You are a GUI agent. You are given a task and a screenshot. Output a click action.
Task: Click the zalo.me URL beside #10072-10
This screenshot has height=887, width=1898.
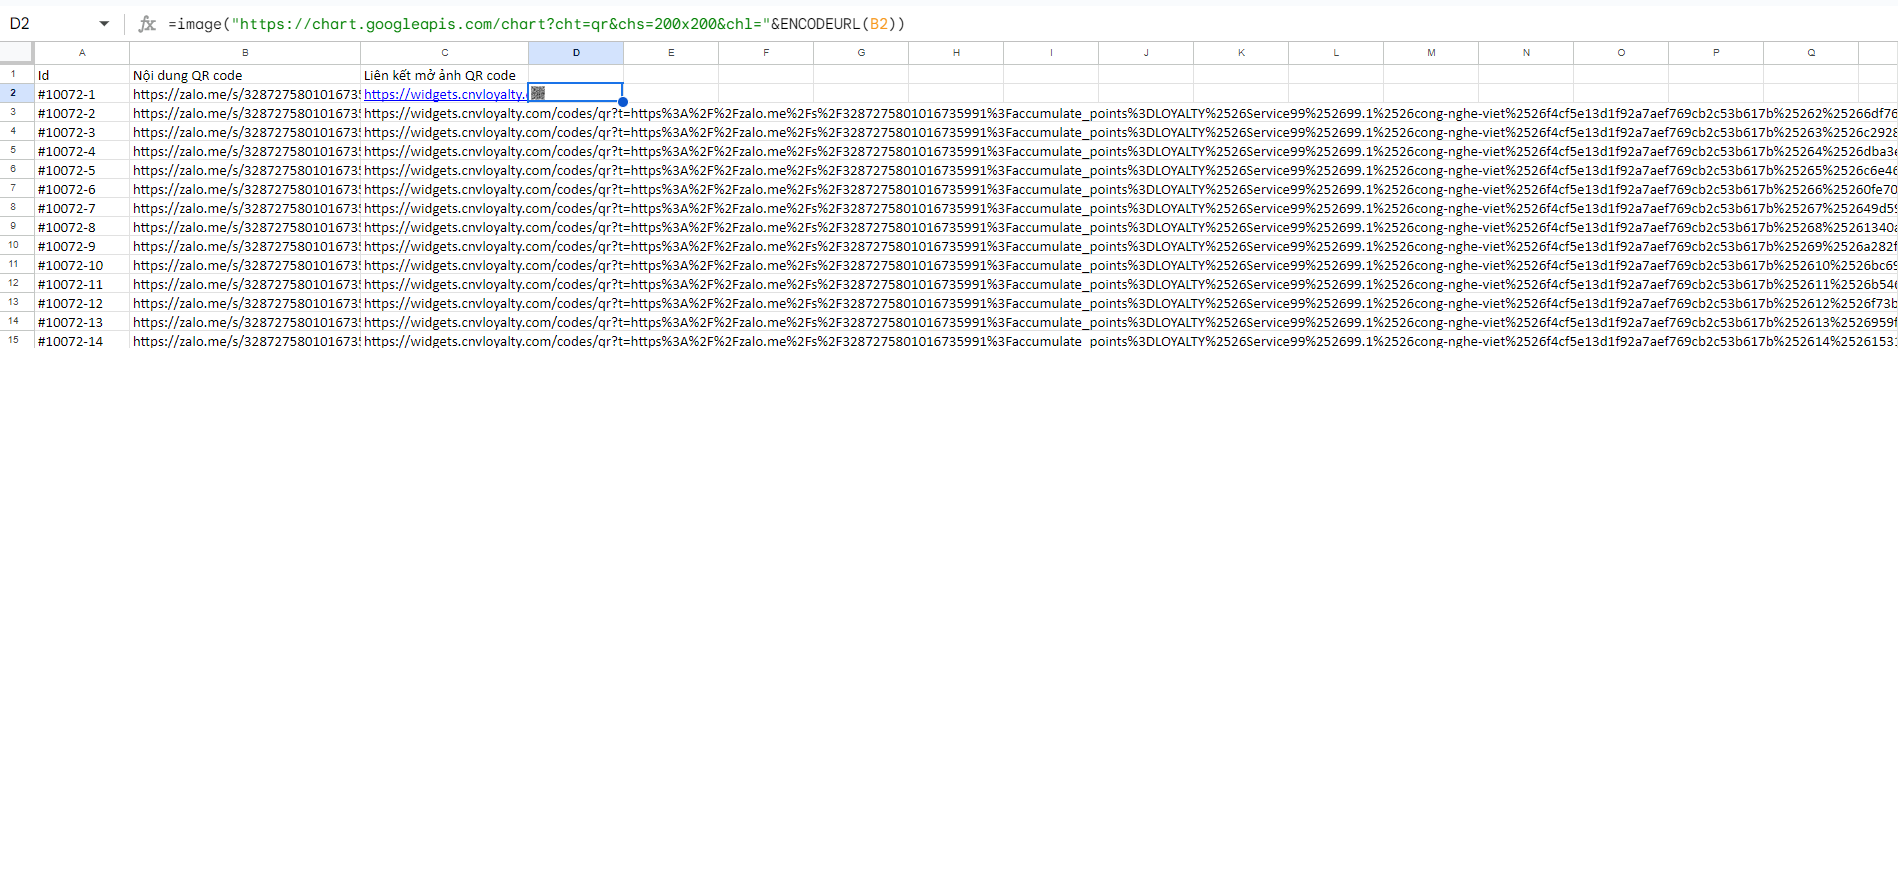pos(244,265)
